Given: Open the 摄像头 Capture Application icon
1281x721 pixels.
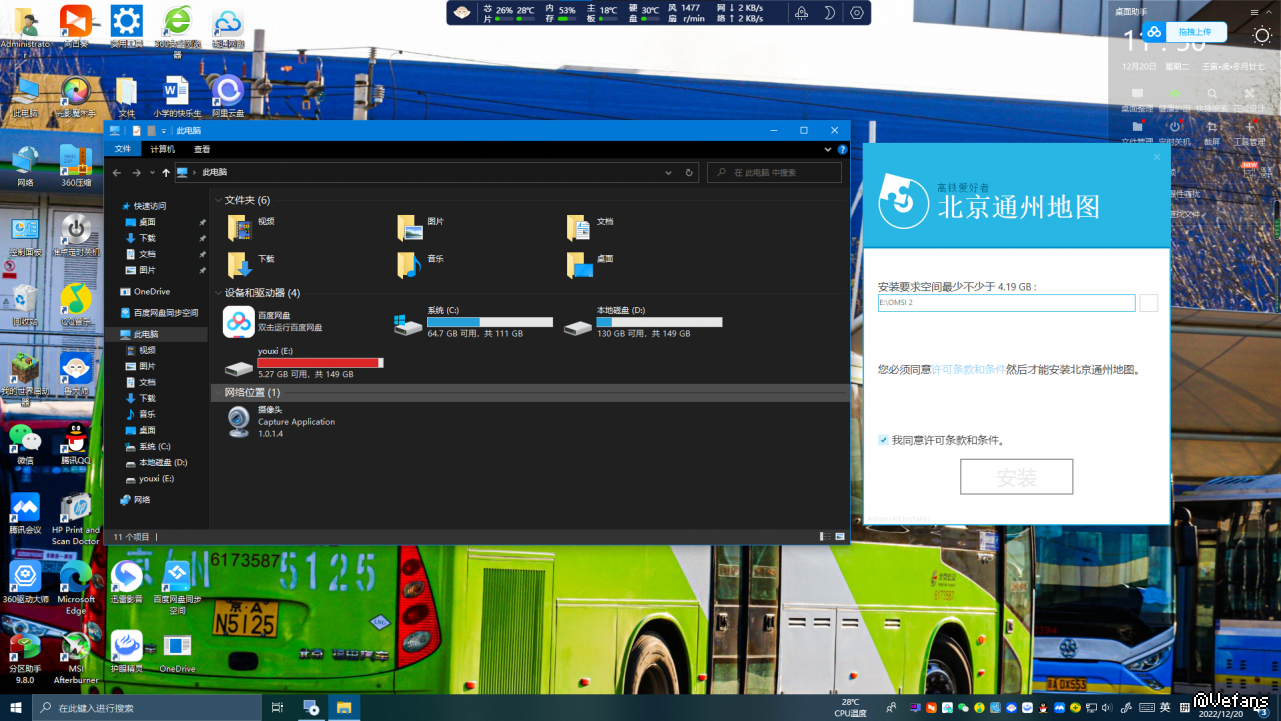Looking at the screenshot, I should pos(239,421).
